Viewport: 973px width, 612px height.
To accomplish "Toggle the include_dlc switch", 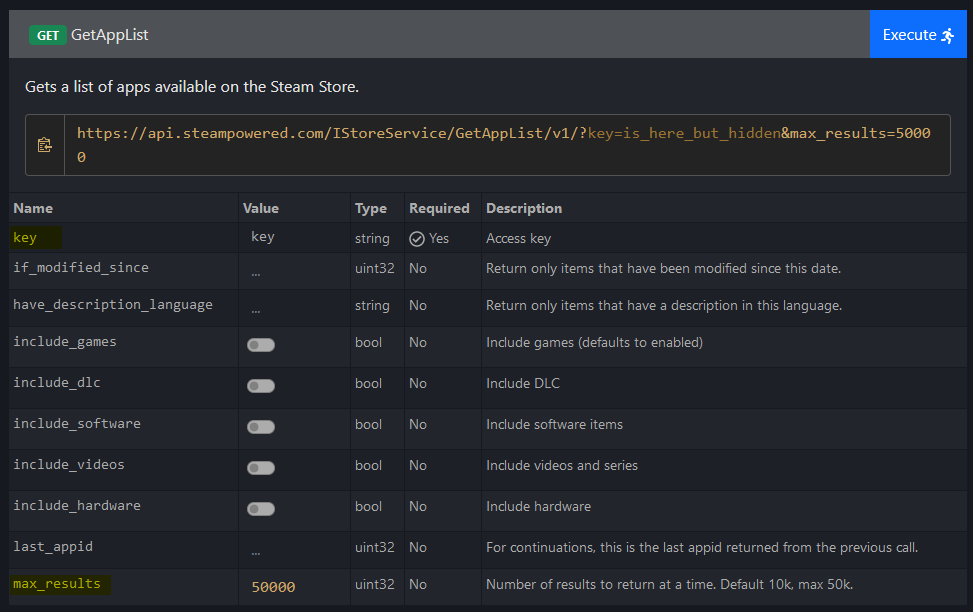I will point(261,386).
